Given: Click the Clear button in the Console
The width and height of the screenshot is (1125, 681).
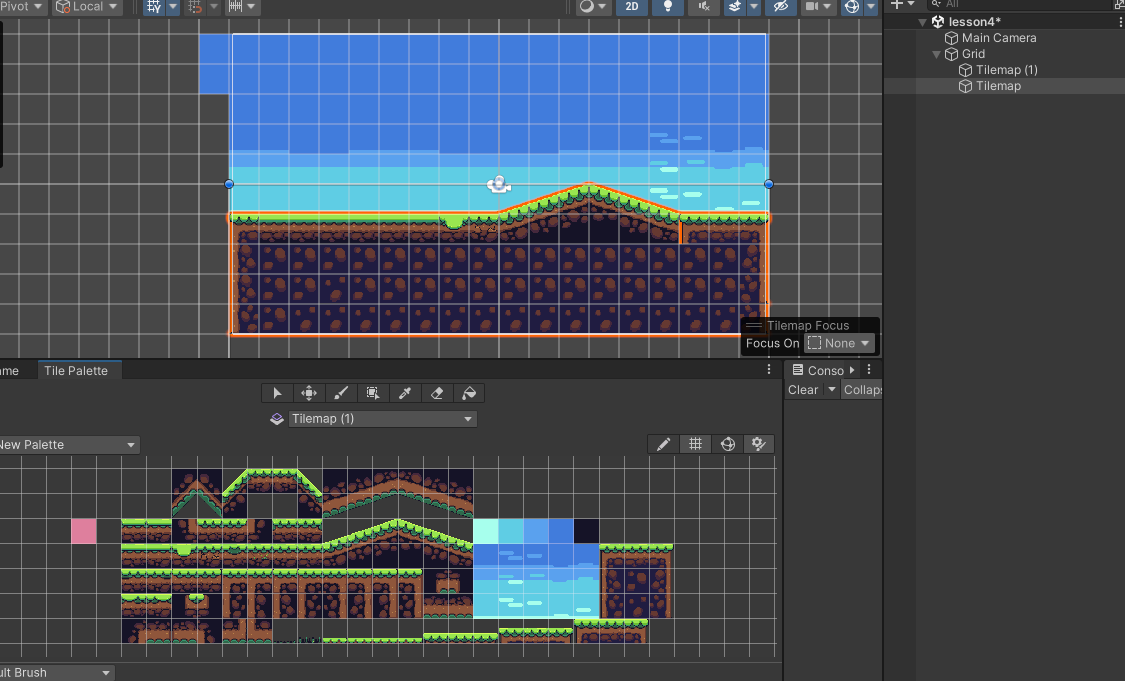Looking at the screenshot, I should pyautogui.click(x=804, y=389).
